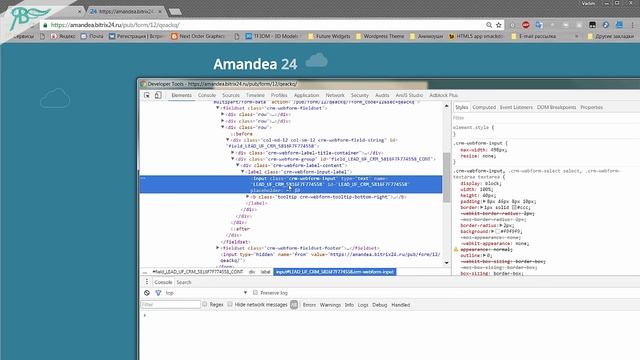Open the console drawer three-dot menu

pos(147,282)
